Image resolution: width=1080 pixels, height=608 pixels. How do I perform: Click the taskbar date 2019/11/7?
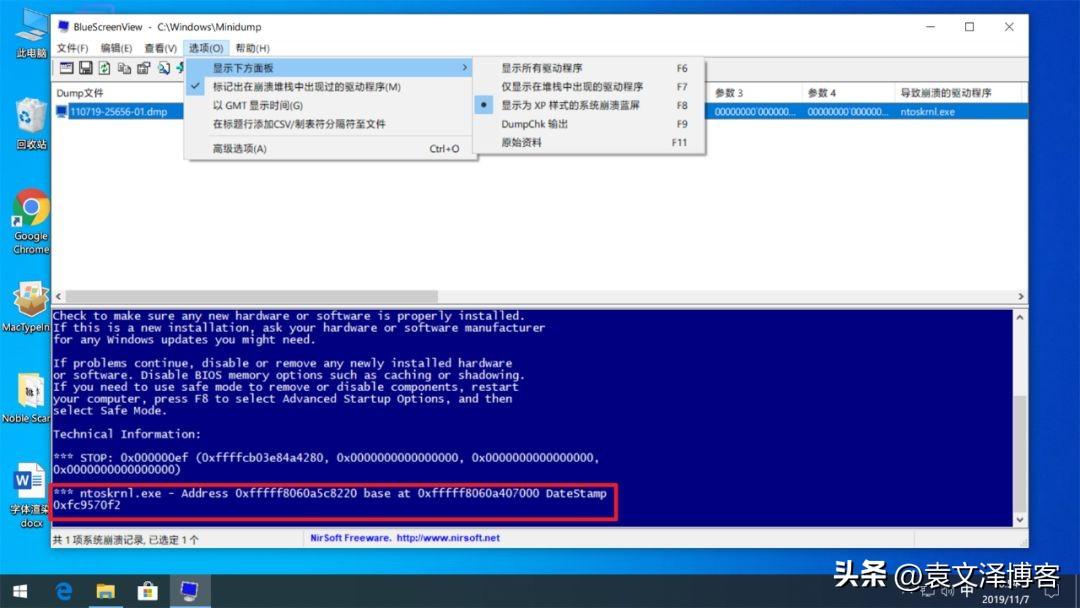(x=1005, y=600)
